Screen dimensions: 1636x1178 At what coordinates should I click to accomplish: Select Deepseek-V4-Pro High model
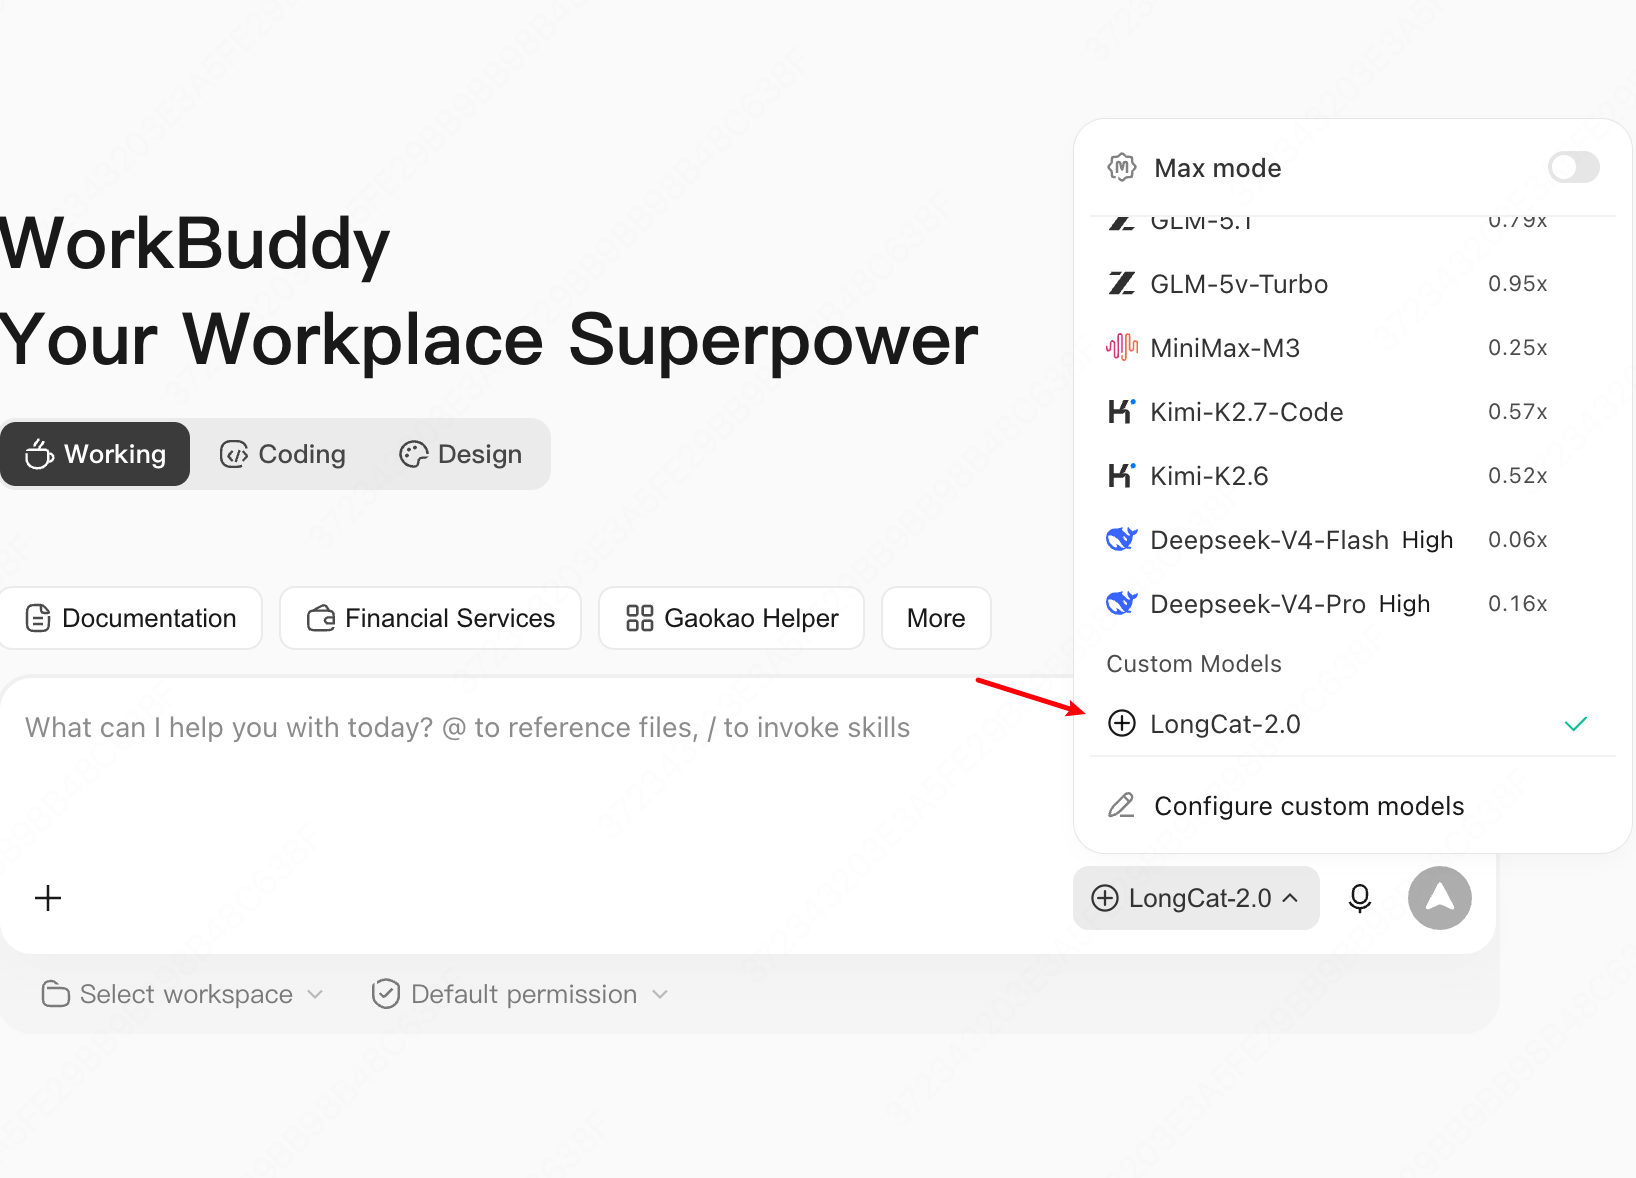click(1352, 604)
